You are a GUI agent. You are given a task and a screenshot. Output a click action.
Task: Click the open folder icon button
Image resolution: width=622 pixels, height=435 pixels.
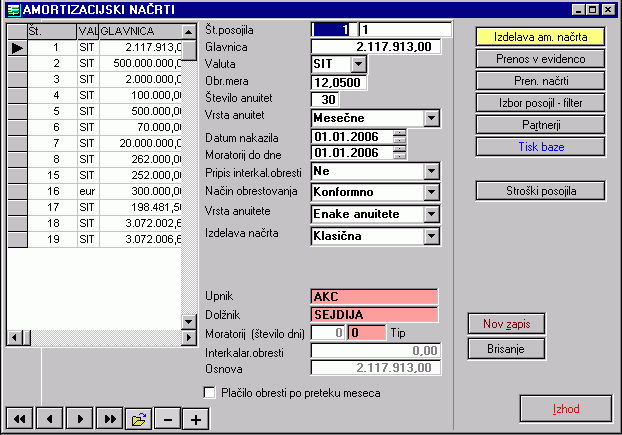pos(139,417)
